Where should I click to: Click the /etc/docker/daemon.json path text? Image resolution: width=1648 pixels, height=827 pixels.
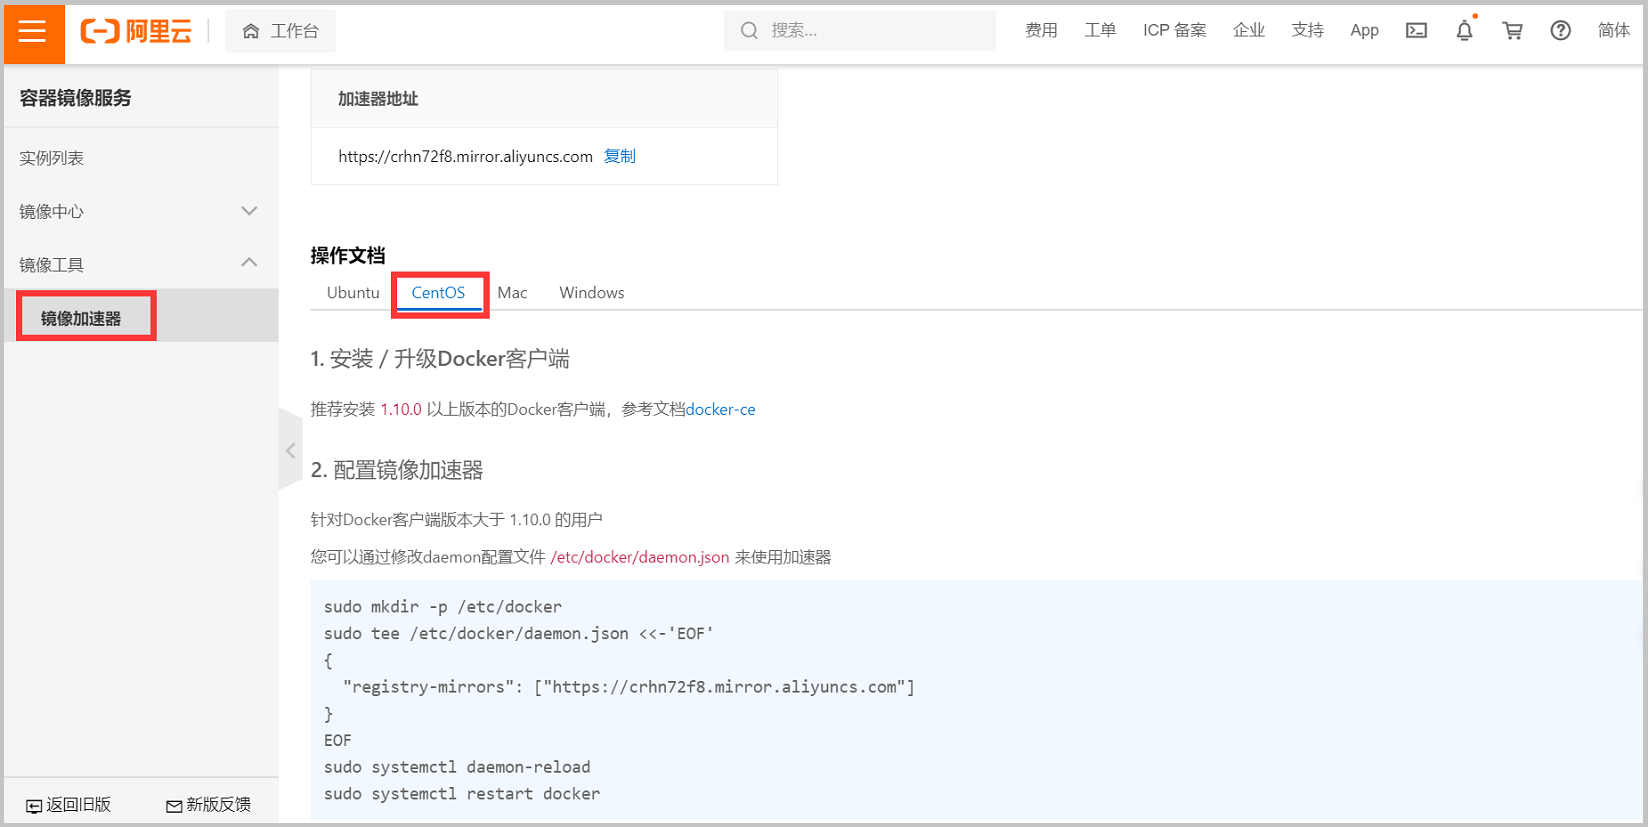pos(640,557)
